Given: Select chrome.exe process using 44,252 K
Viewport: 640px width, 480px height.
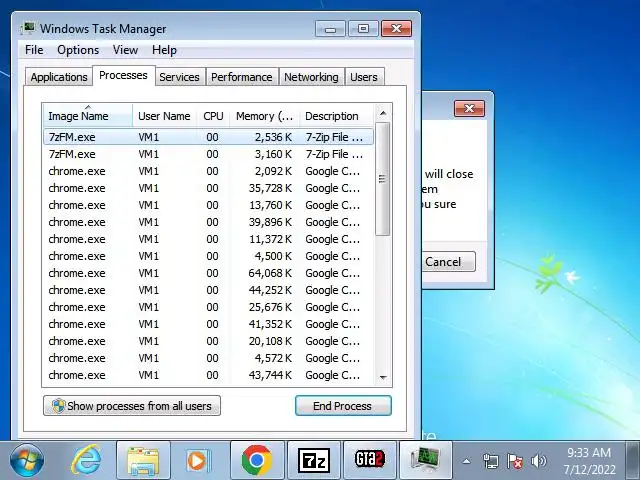Looking at the screenshot, I should (x=208, y=290).
